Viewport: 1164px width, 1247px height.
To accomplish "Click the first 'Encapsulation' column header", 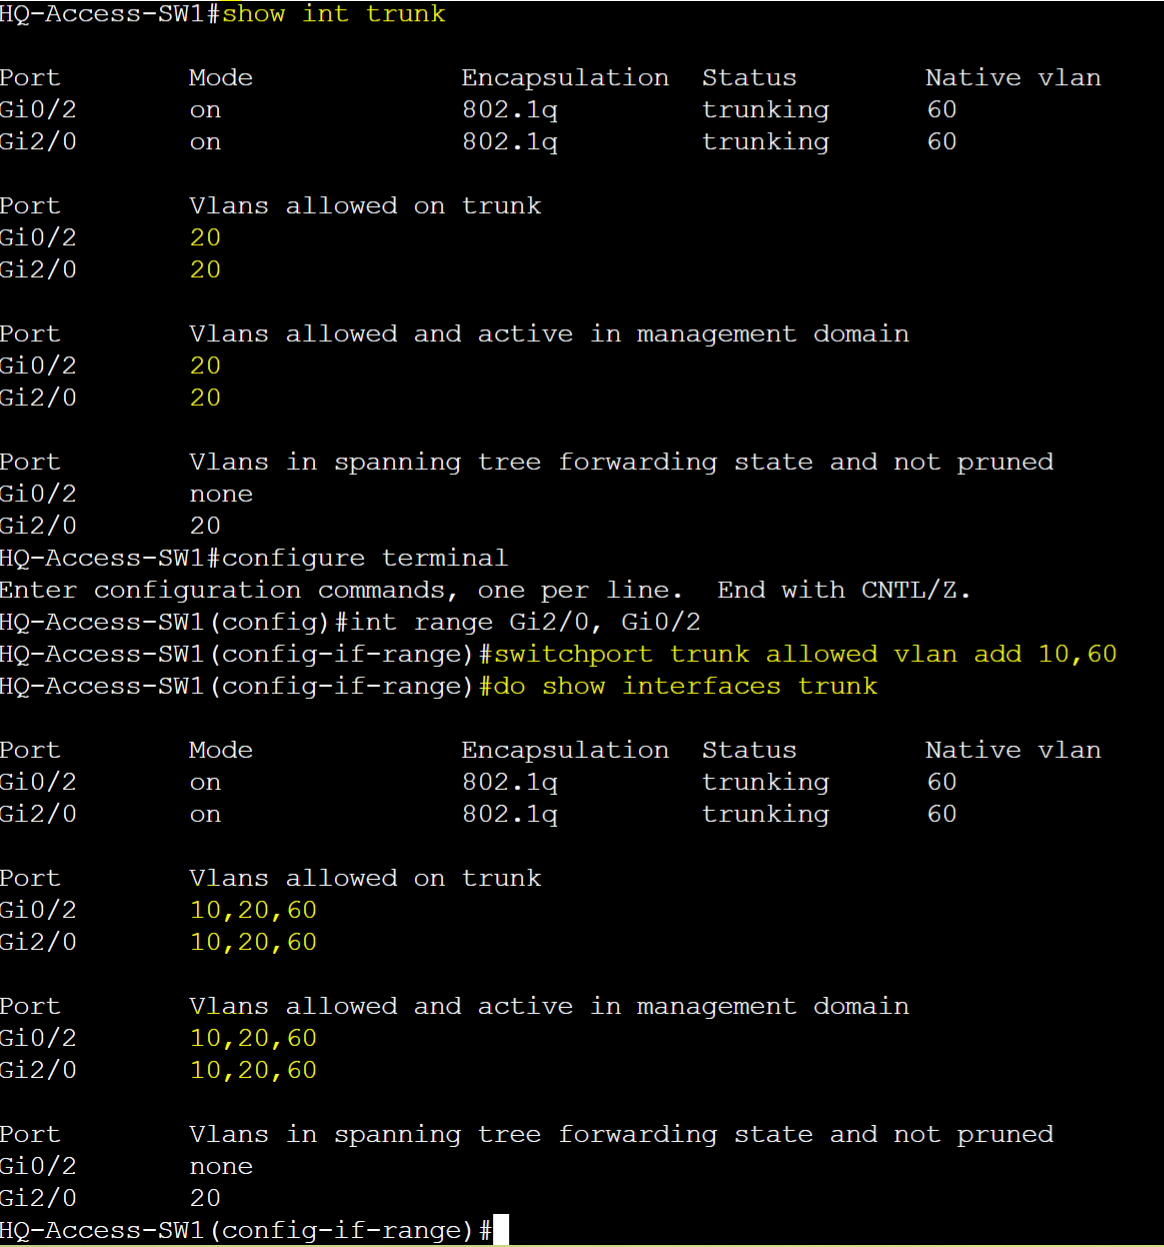I will (565, 78).
